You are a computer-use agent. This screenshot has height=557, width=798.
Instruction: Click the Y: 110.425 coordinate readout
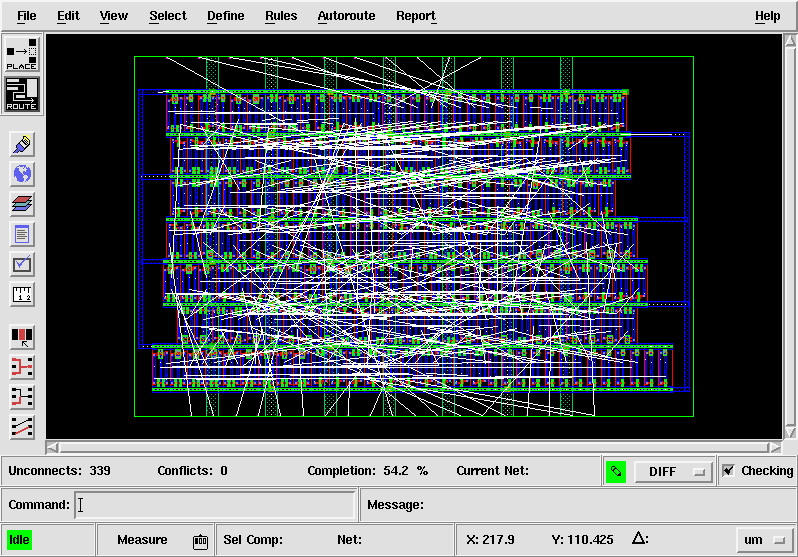click(x=582, y=540)
